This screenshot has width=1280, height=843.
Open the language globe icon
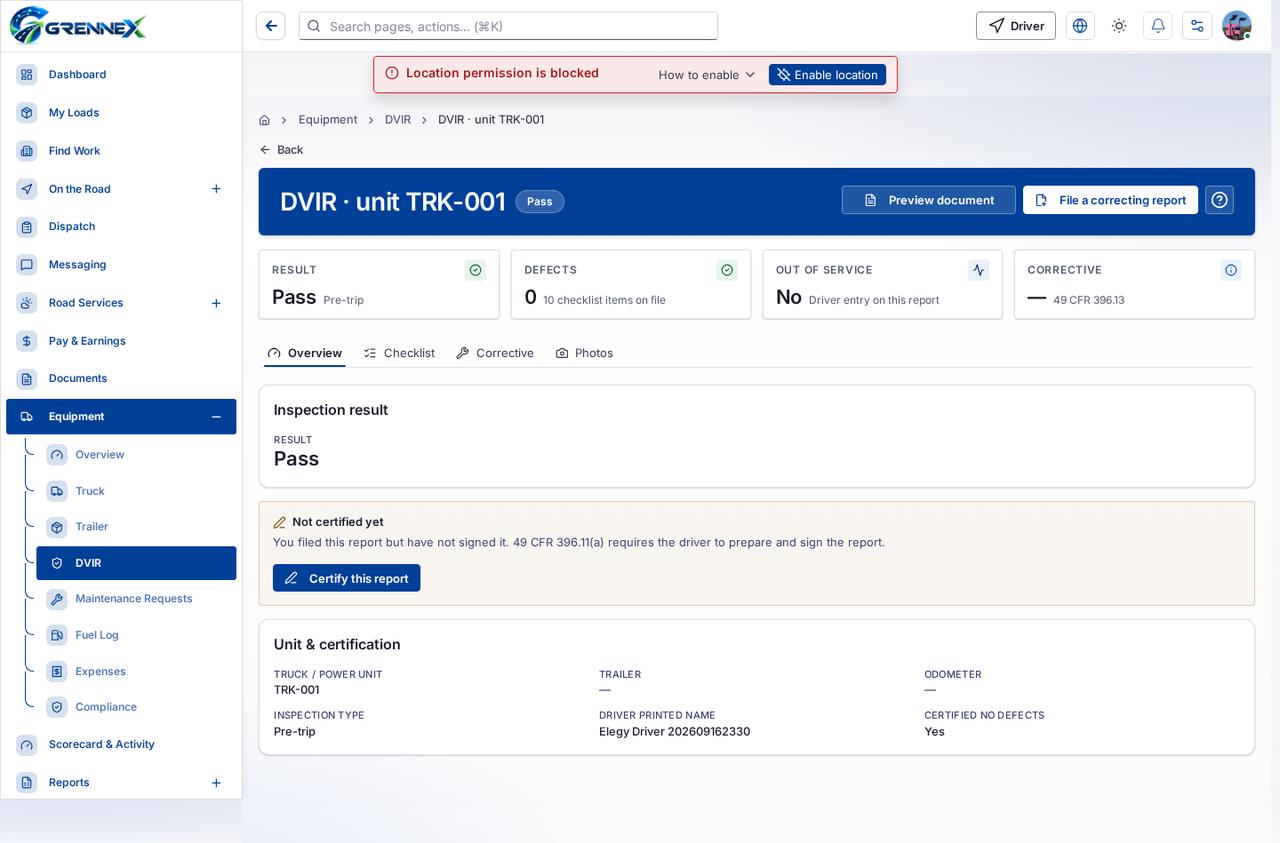coord(1080,26)
